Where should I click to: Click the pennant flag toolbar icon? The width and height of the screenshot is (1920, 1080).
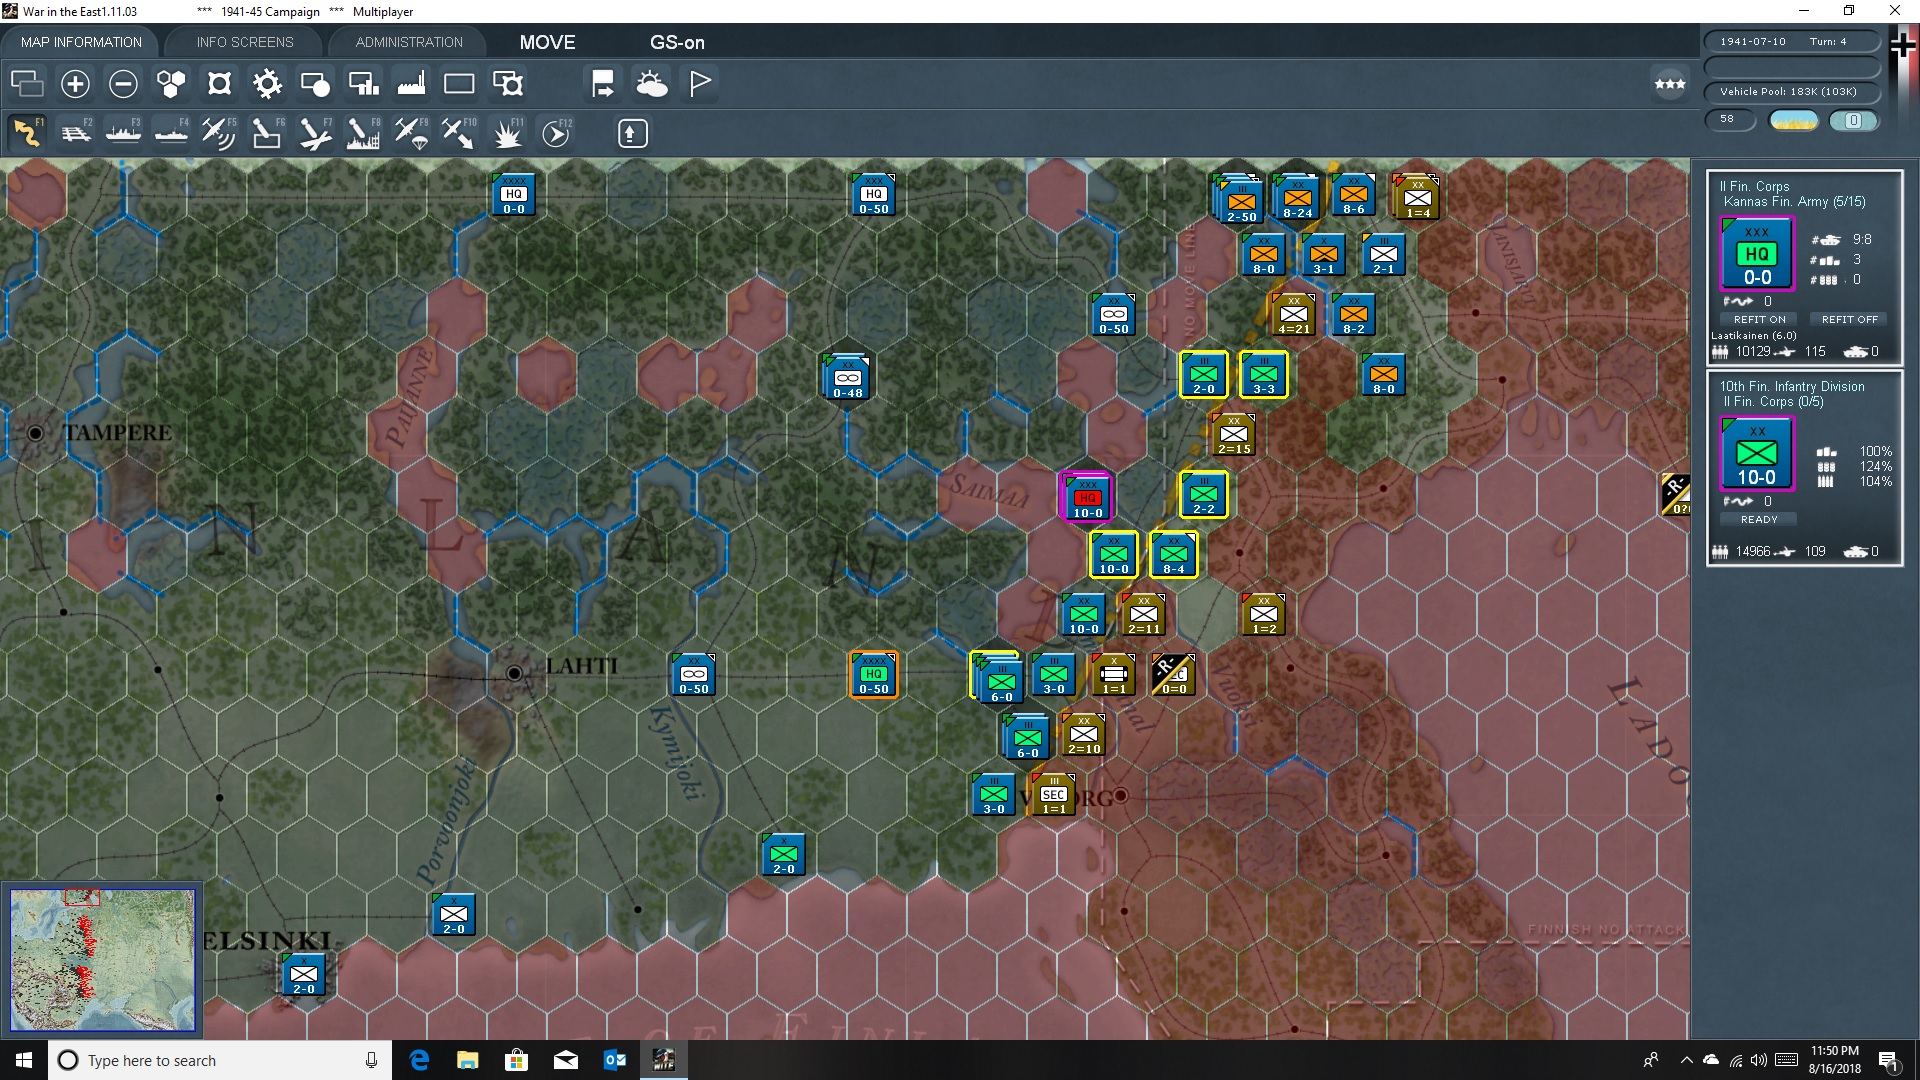click(700, 83)
